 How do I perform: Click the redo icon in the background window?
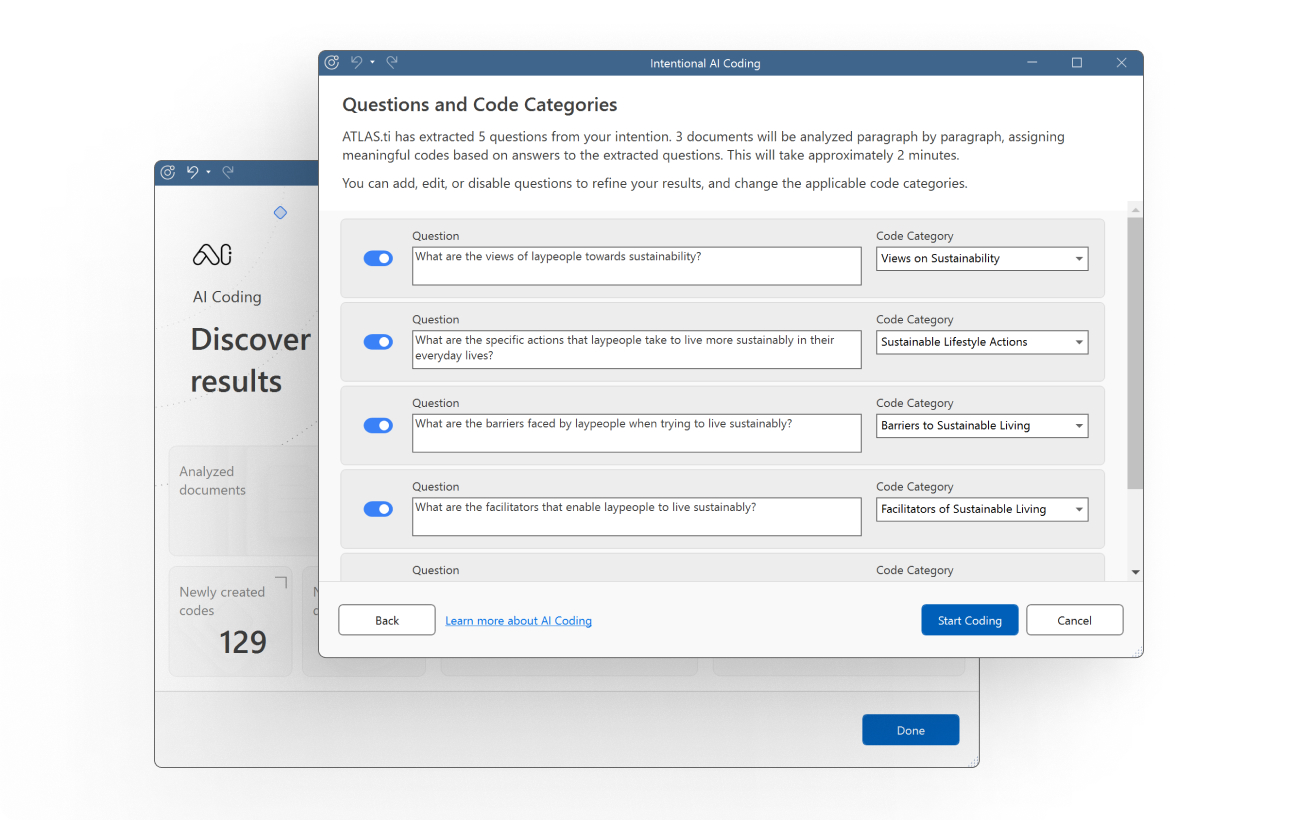228,173
